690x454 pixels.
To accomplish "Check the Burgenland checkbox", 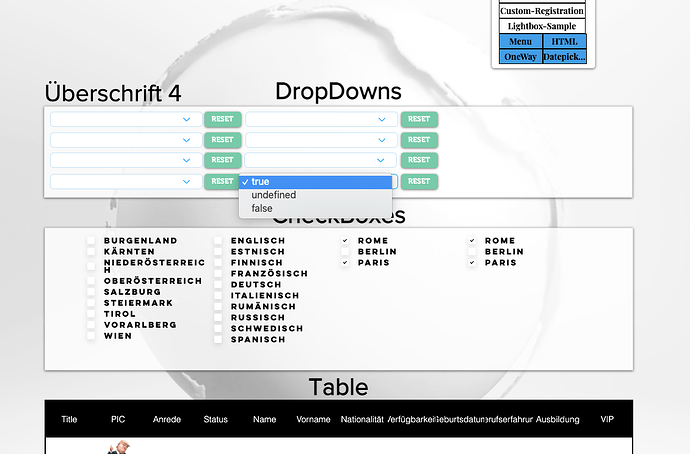I will [x=91, y=241].
